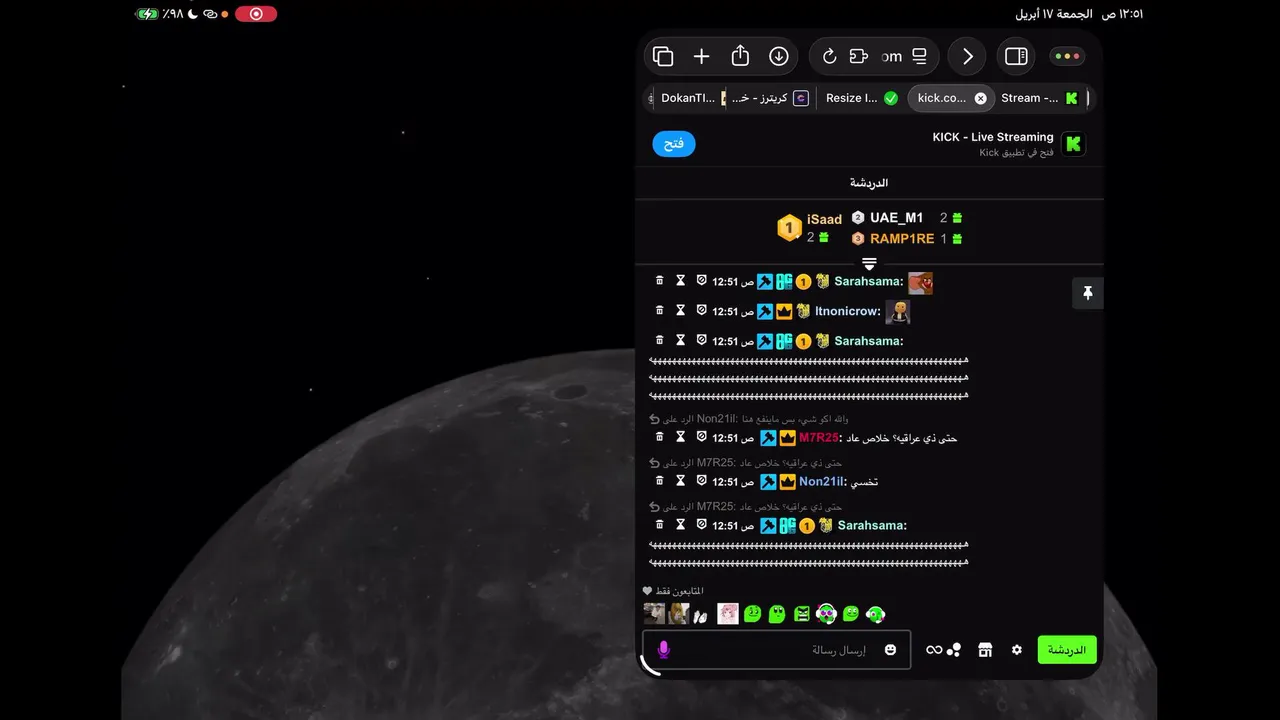Timeout first Sarahsama message with hourglass icon
The width and height of the screenshot is (1280, 720).
point(680,281)
